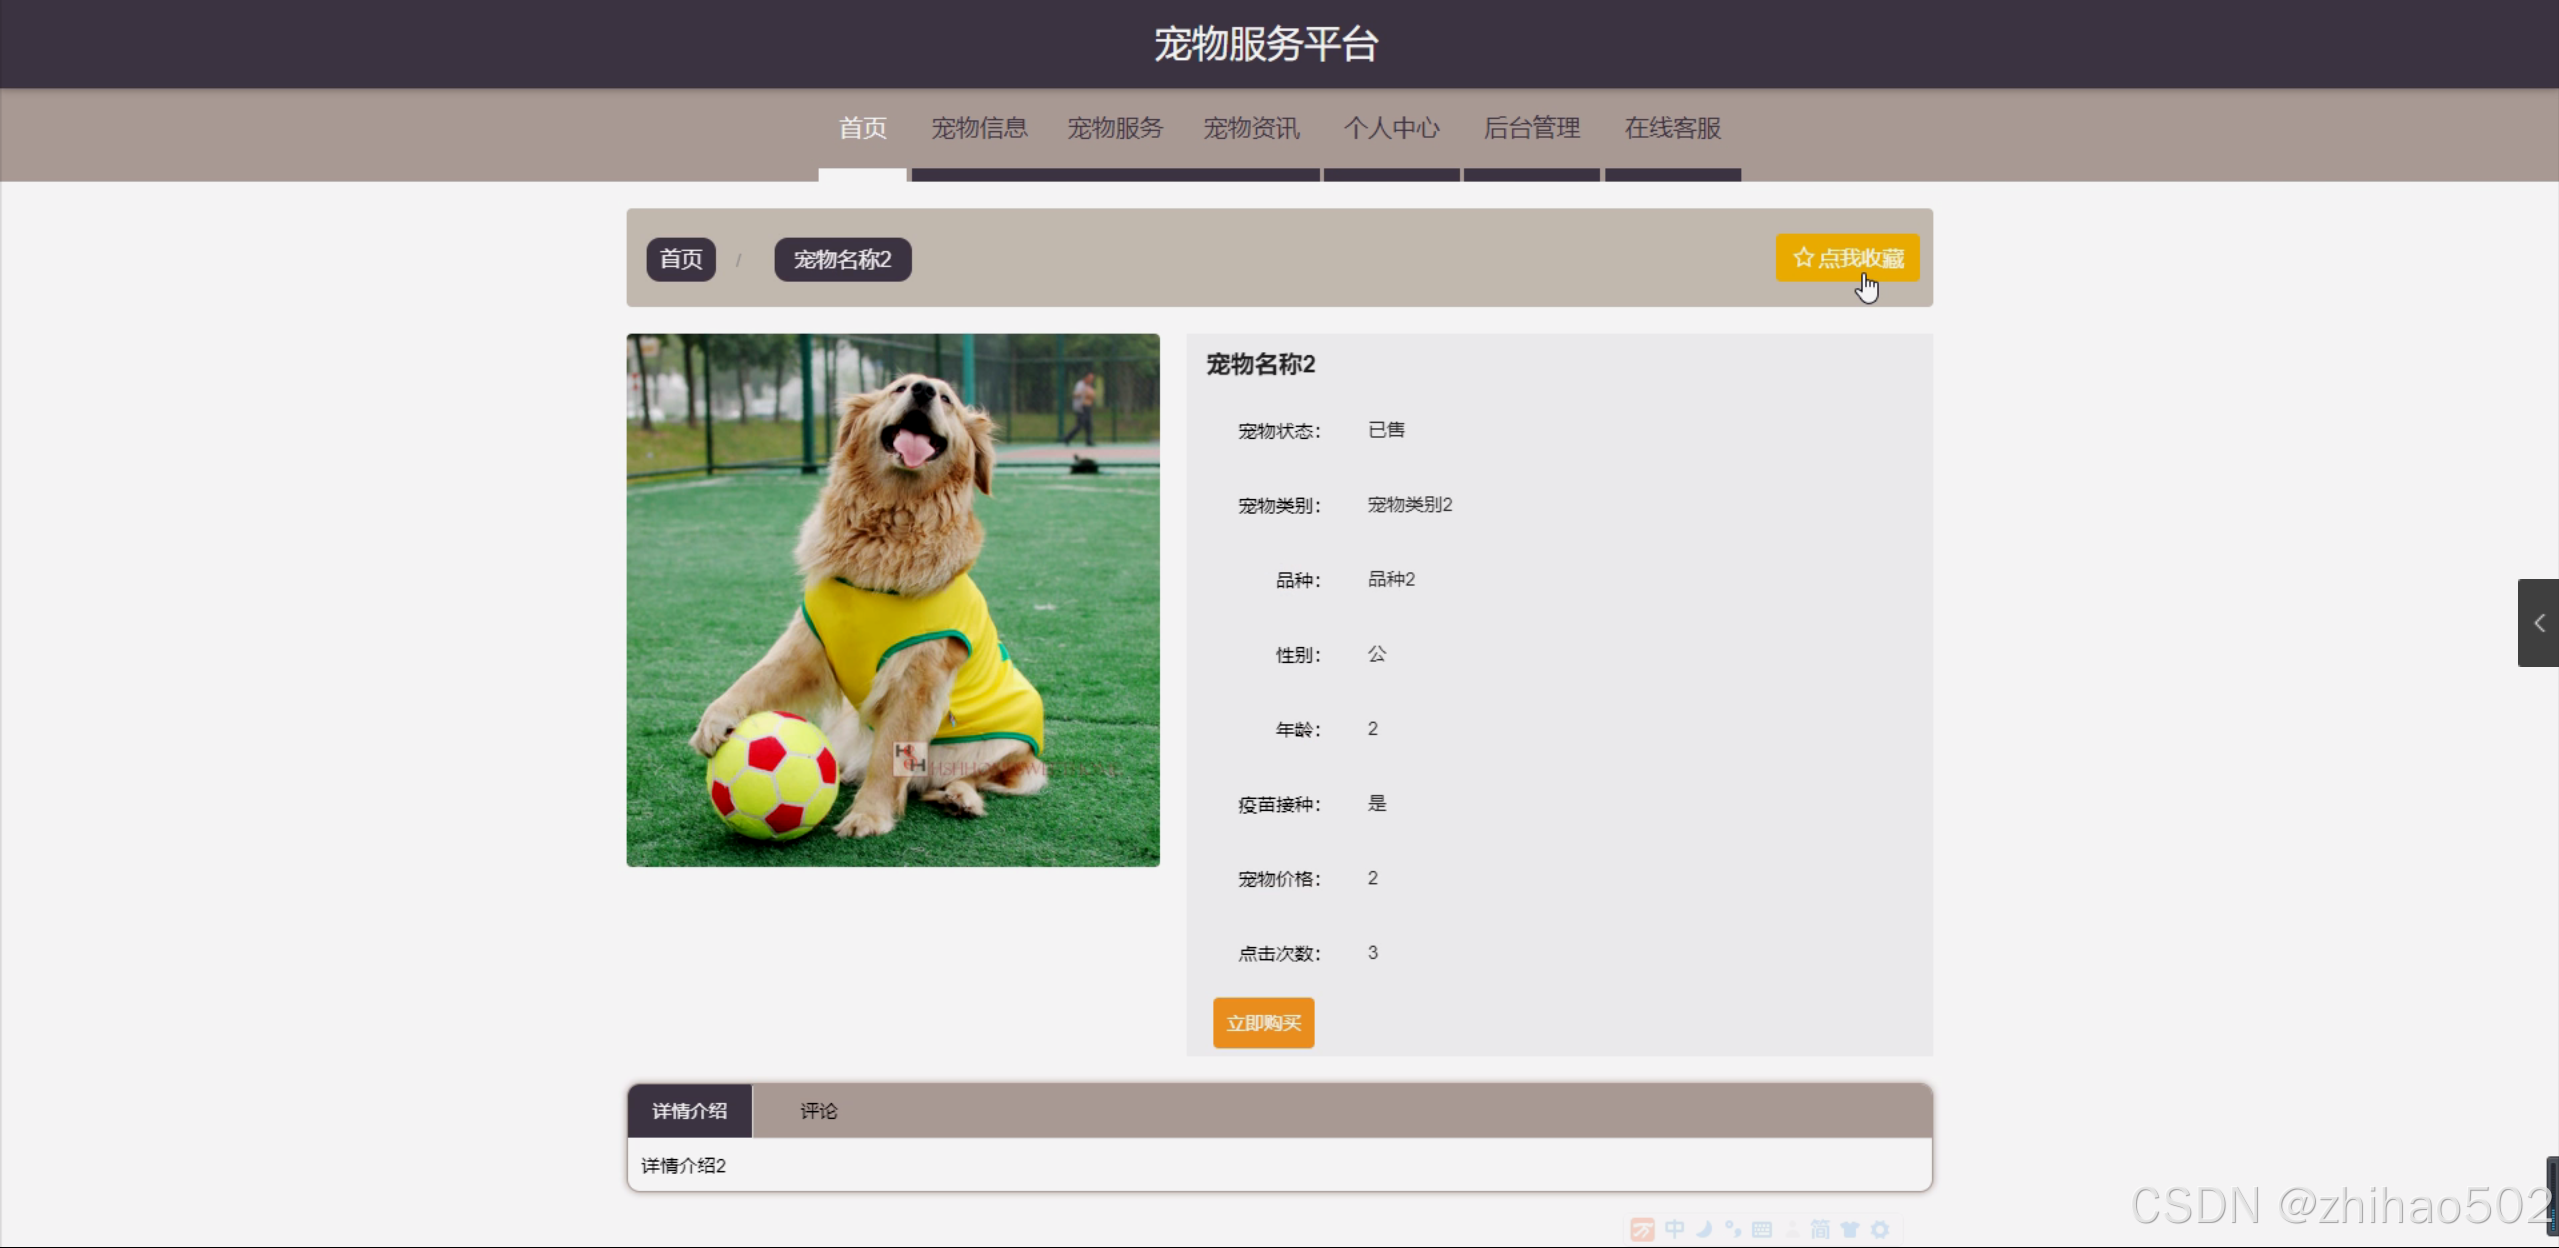The height and width of the screenshot is (1248, 2559).
Task: Toggle punctuation mode icon in IME bar
Action: [1733, 1229]
